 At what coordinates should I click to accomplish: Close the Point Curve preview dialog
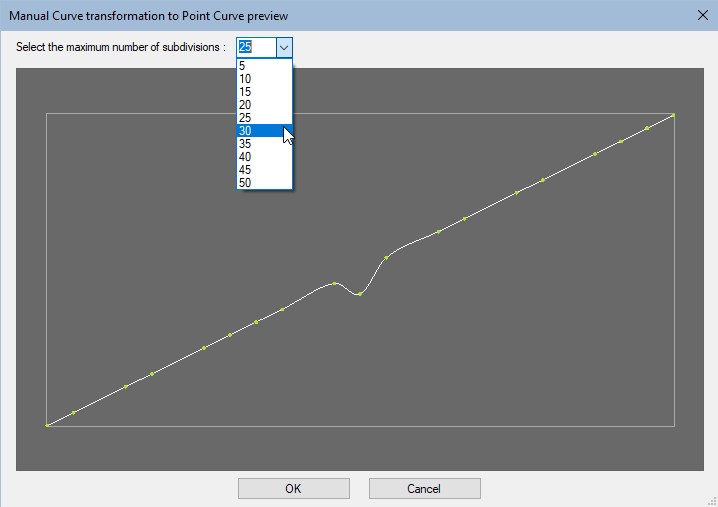click(701, 14)
